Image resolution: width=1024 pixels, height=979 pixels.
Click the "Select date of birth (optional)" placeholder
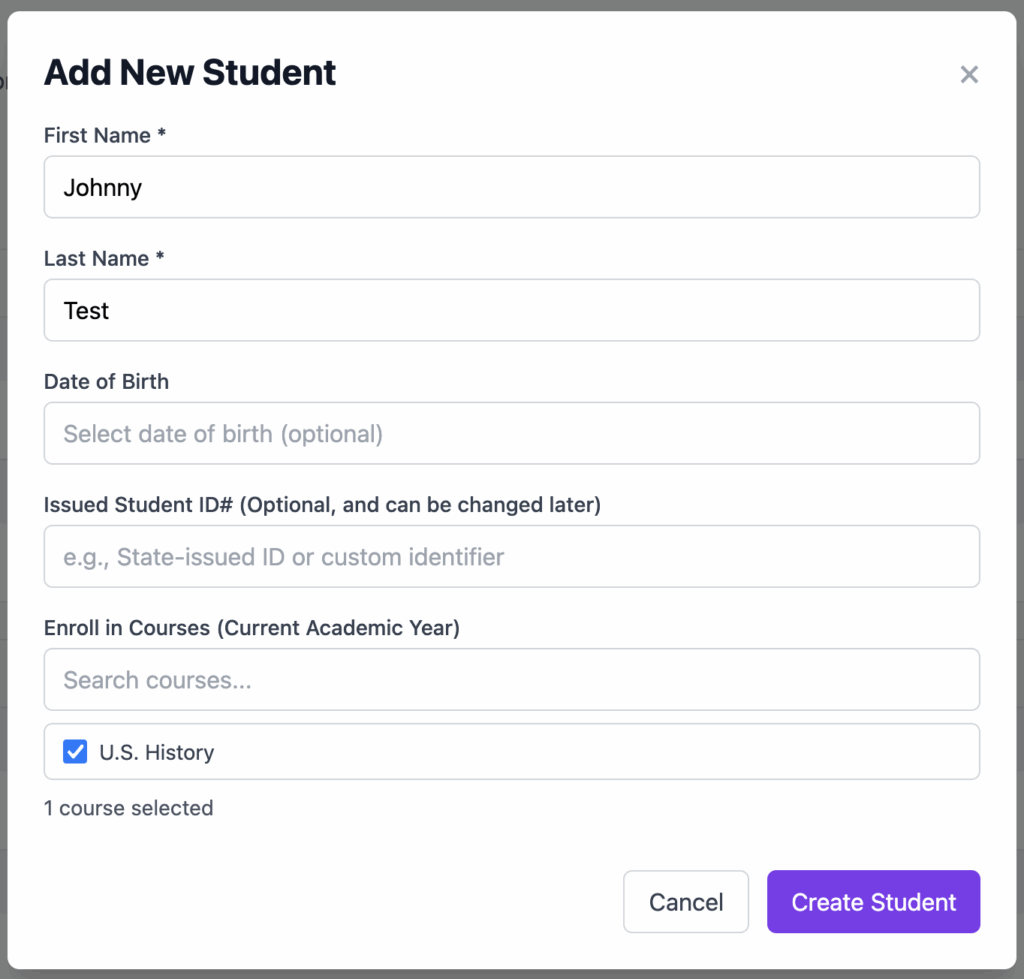(223, 434)
